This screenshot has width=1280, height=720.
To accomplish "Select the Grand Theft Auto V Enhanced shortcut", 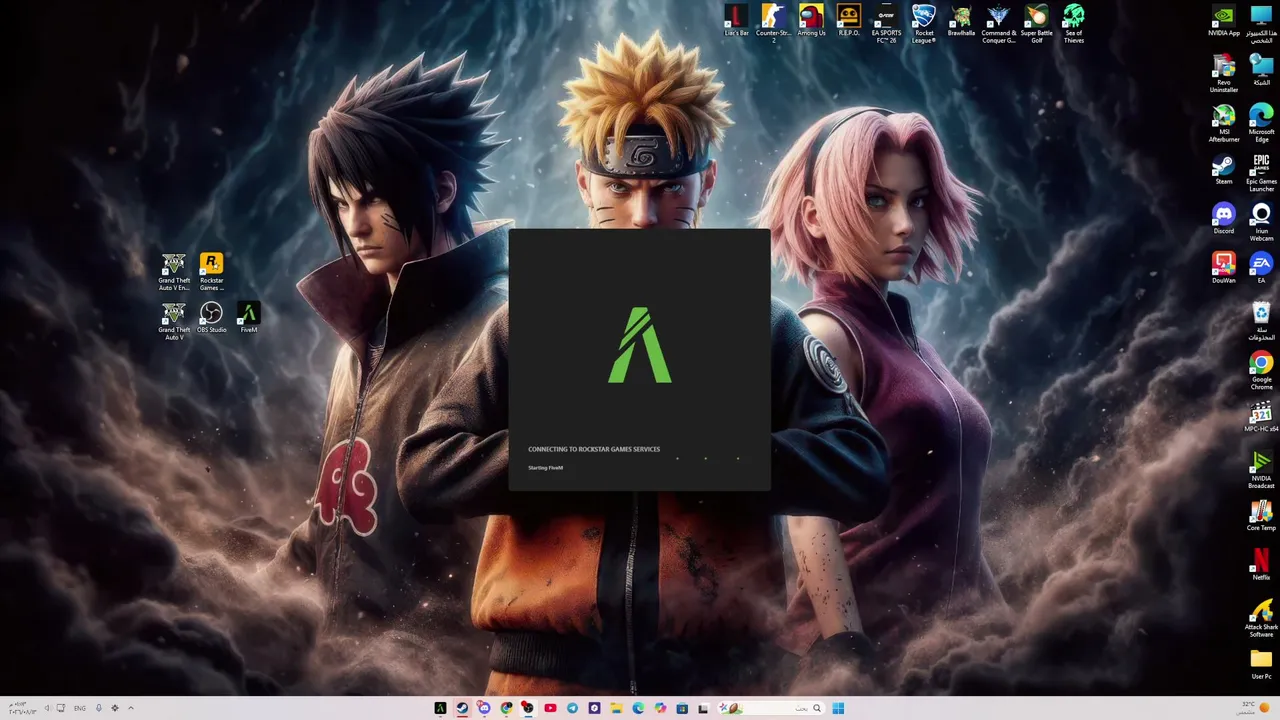I will pyautogui.click(x=174, y=271).
